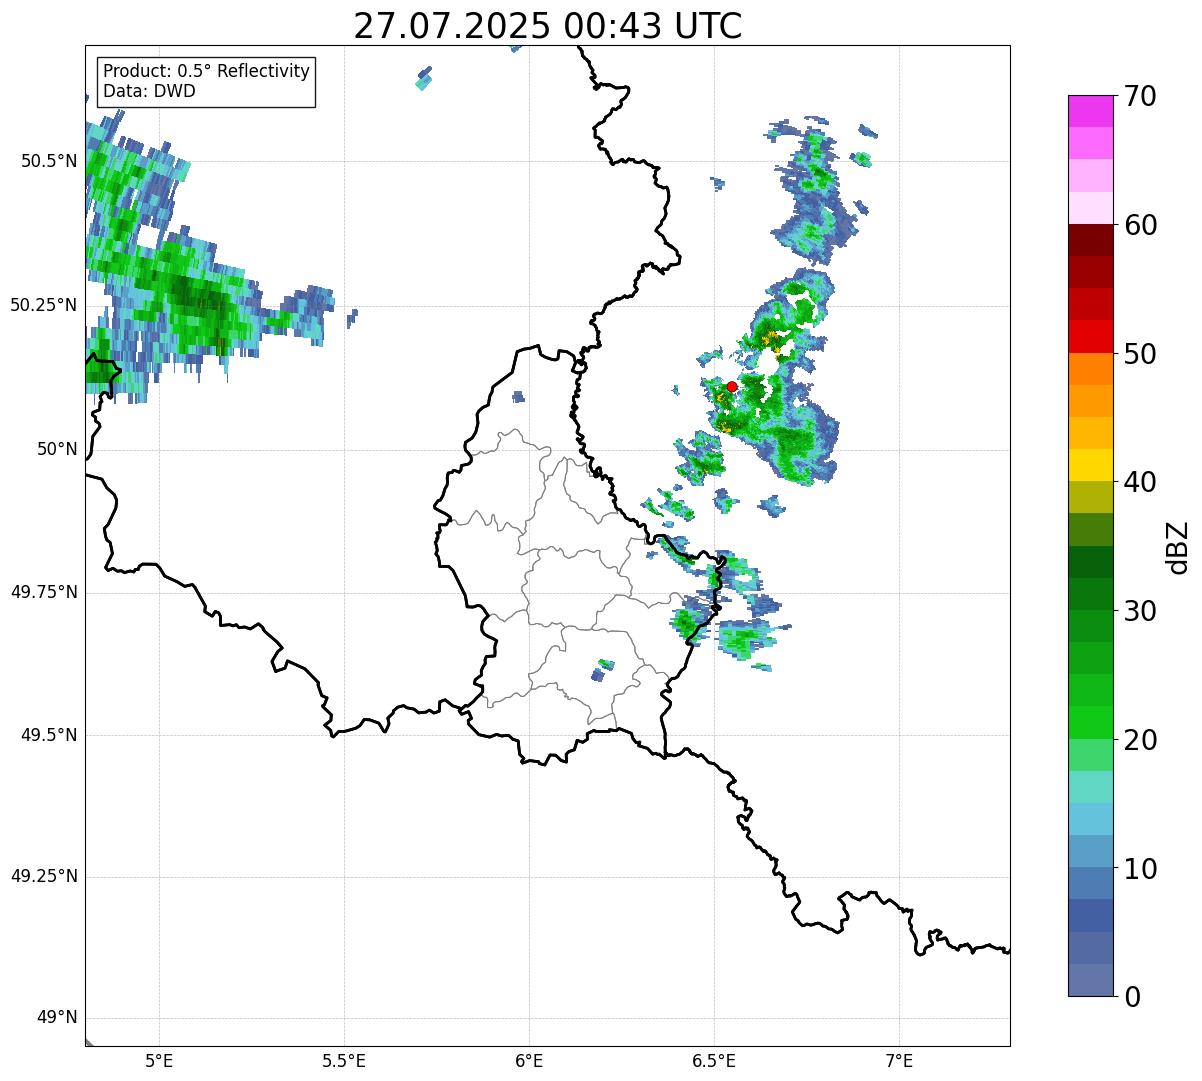1202x1081 pixels.
Task: Click the 50 tick on colorbar
Action: coord(1140,354)
